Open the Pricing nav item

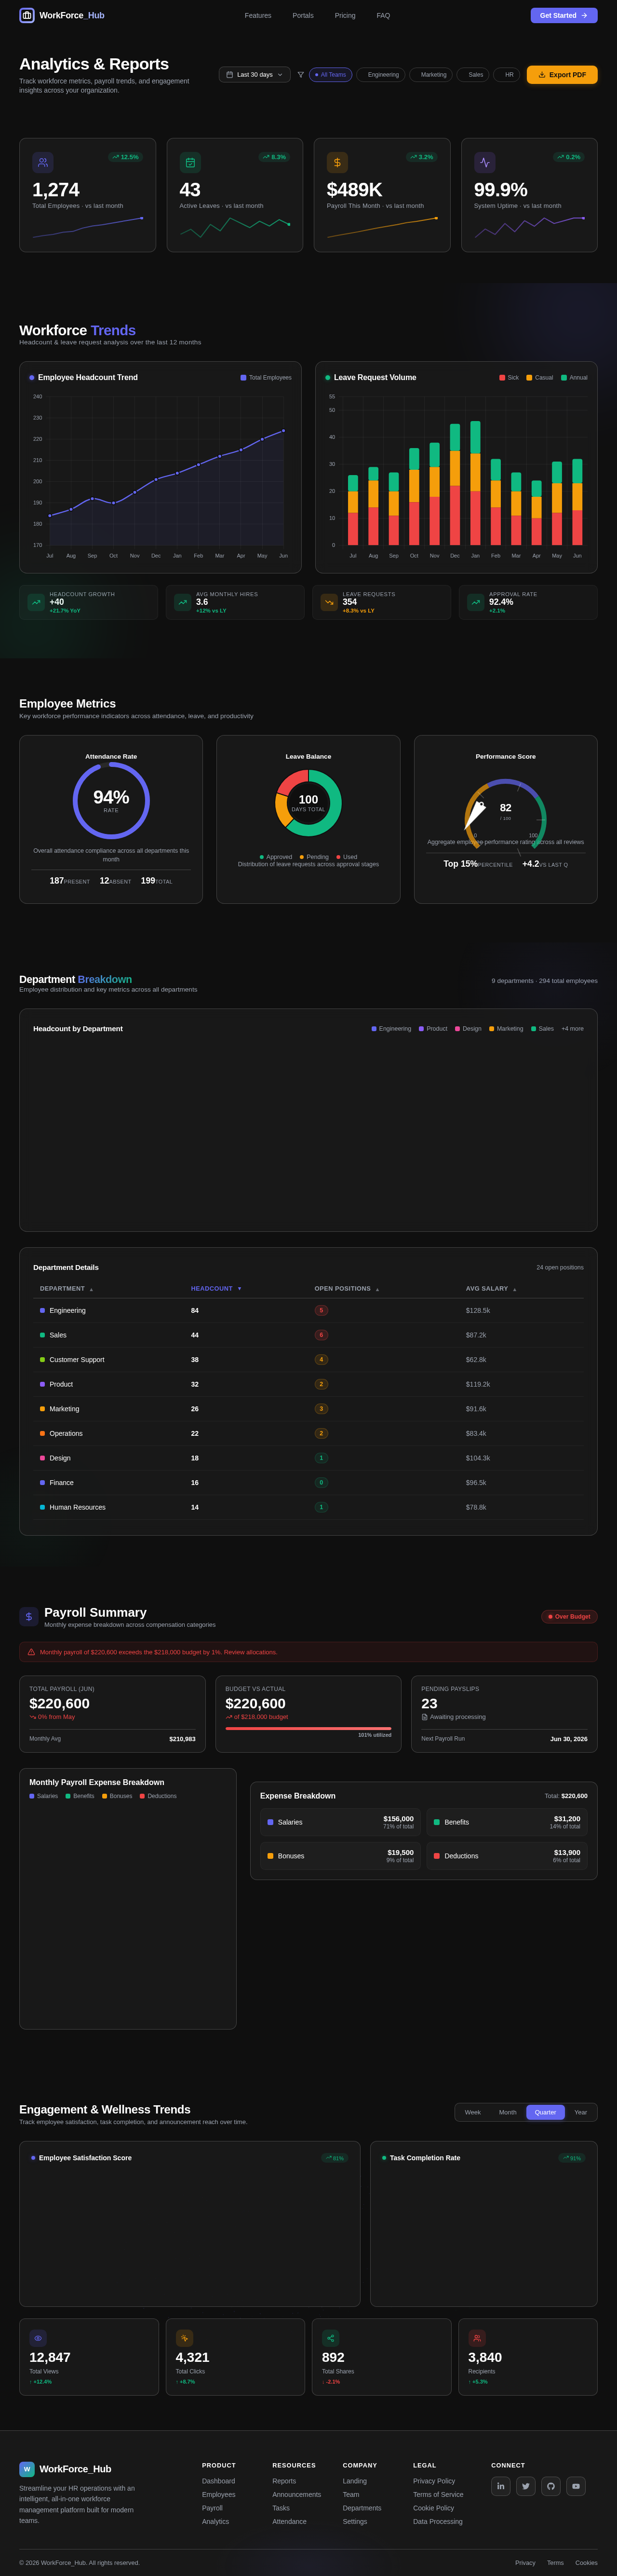(x=345, y=16)
